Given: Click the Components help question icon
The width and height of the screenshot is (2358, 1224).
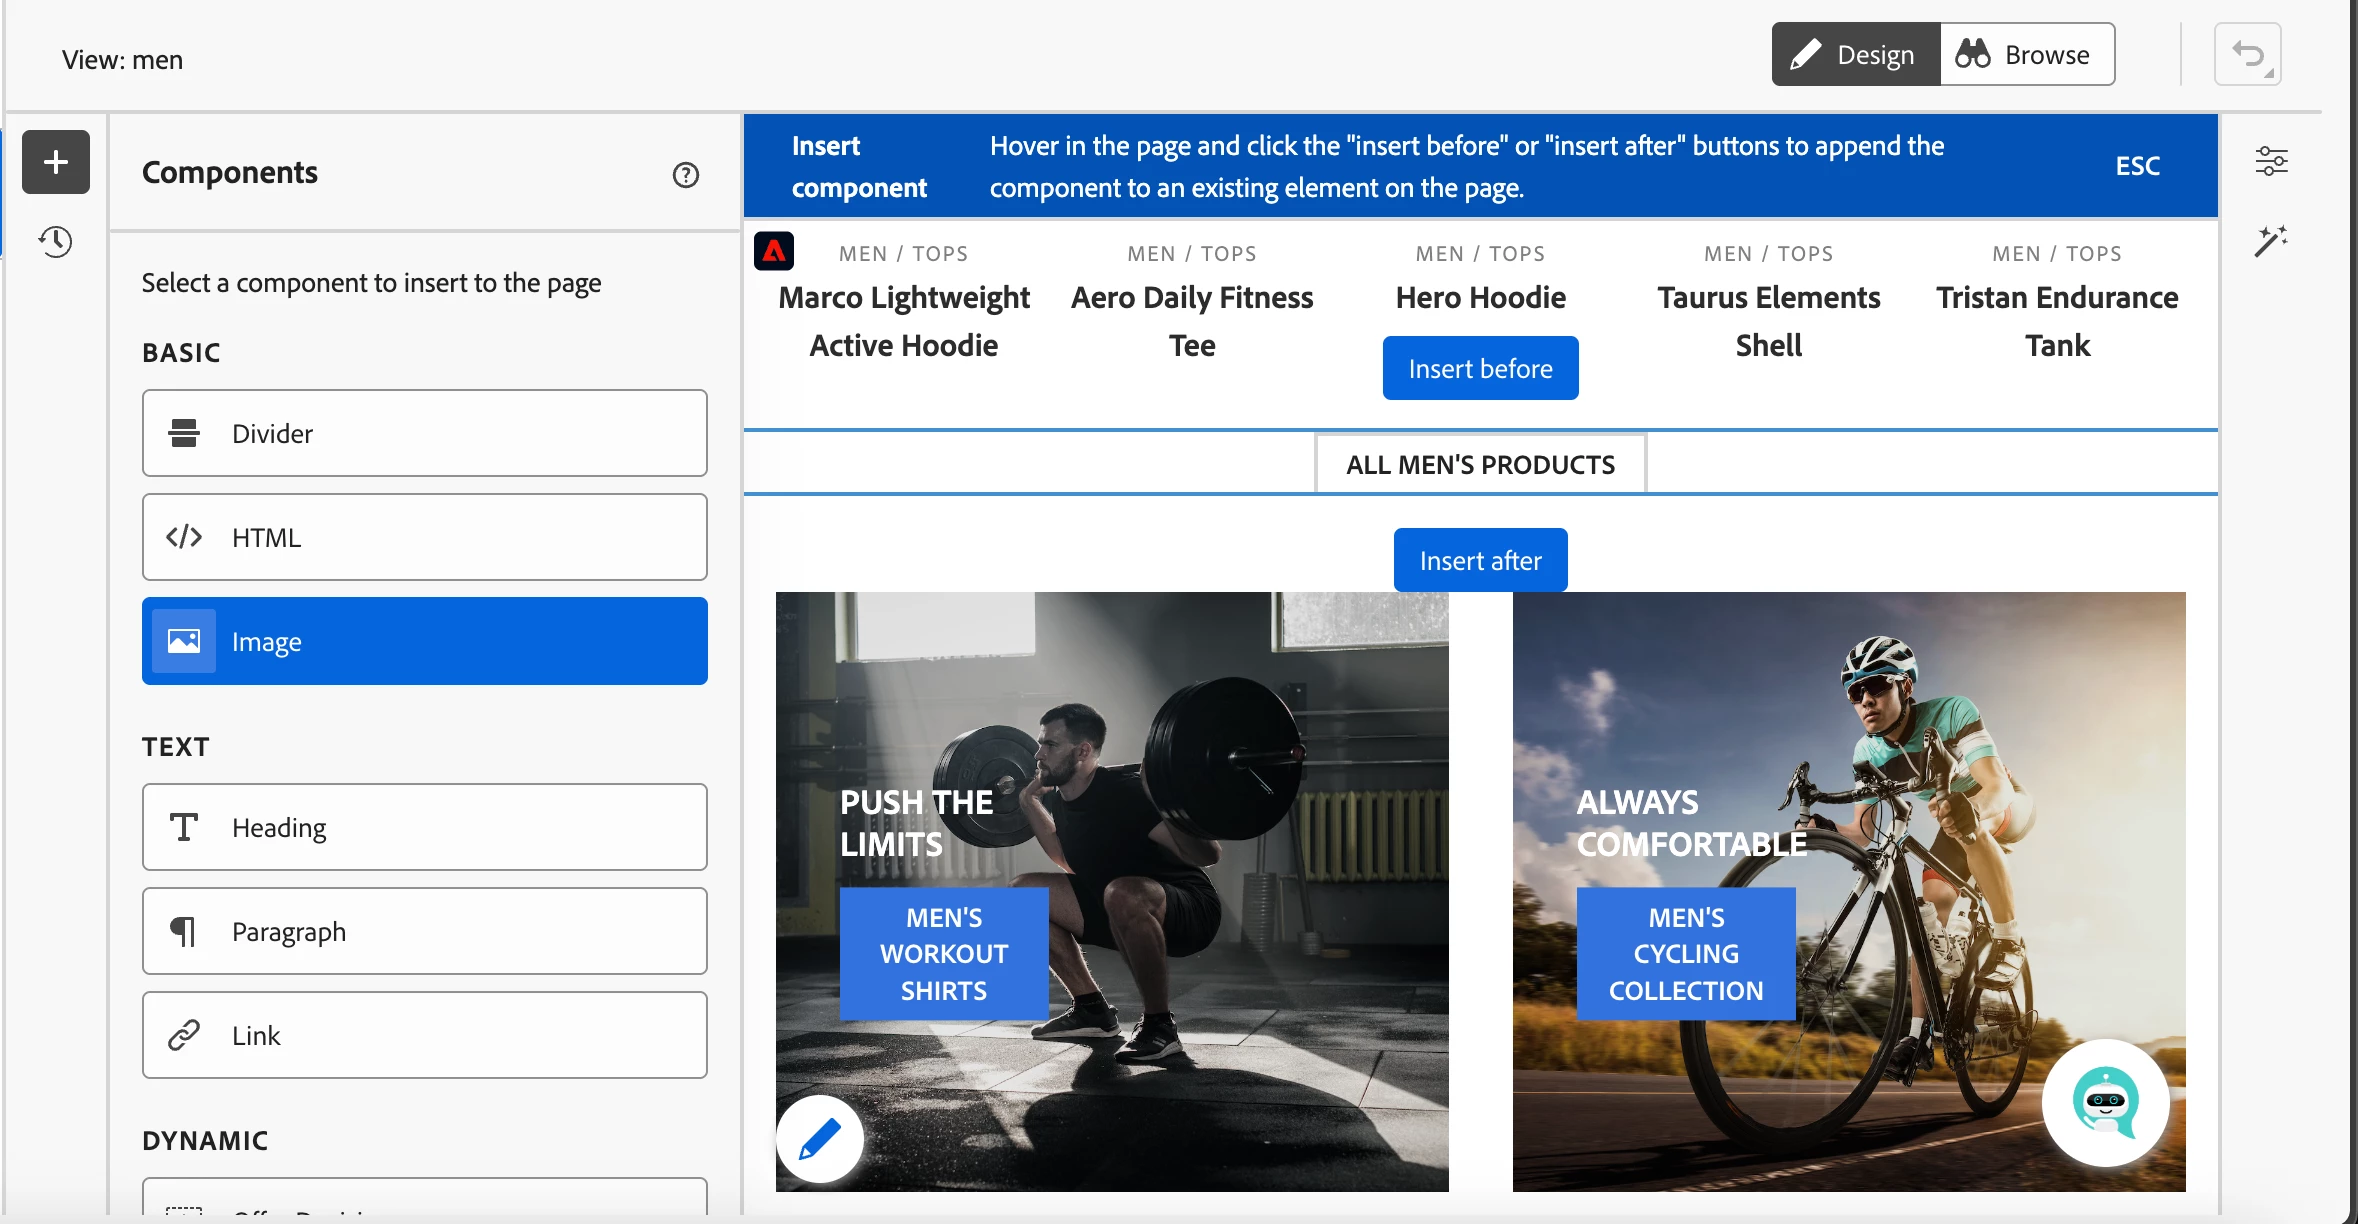Looking at the screenshot, I should tap(685, 175).
